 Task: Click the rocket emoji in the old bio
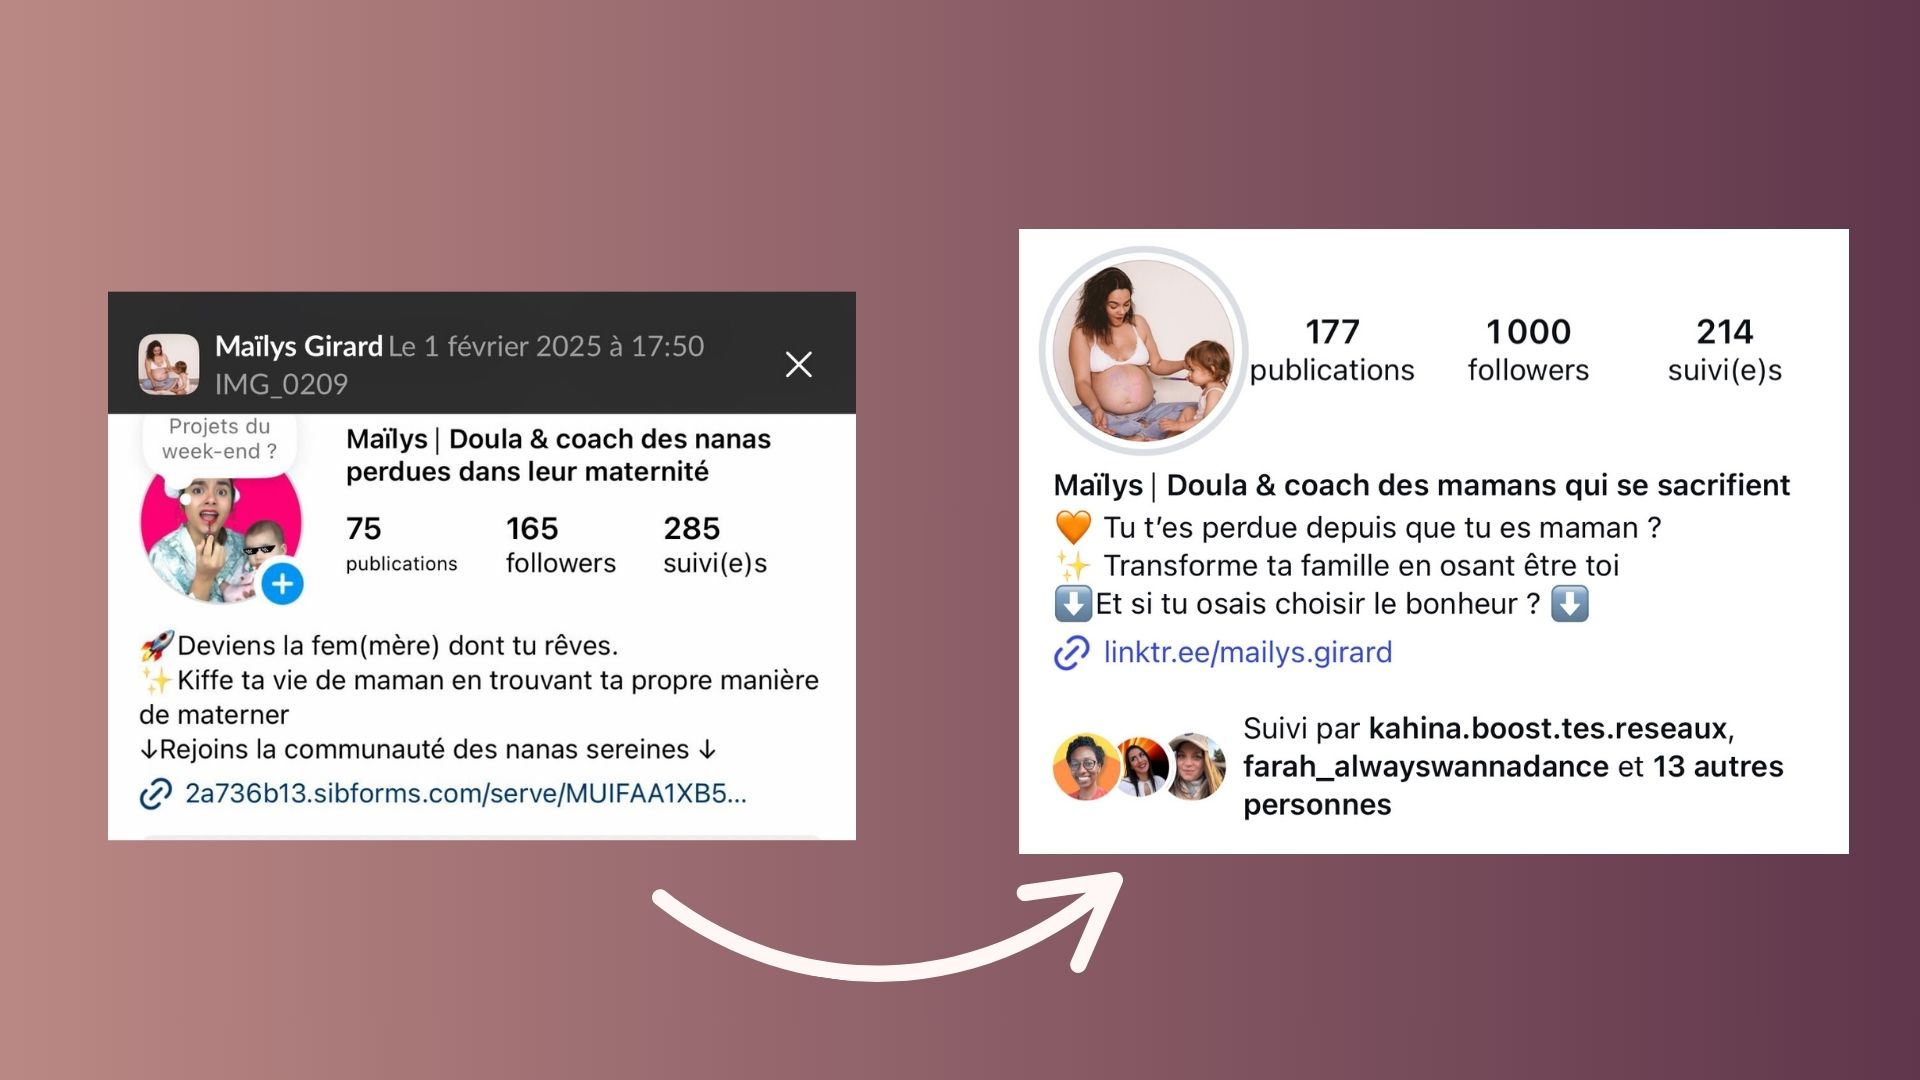point(157,646)
